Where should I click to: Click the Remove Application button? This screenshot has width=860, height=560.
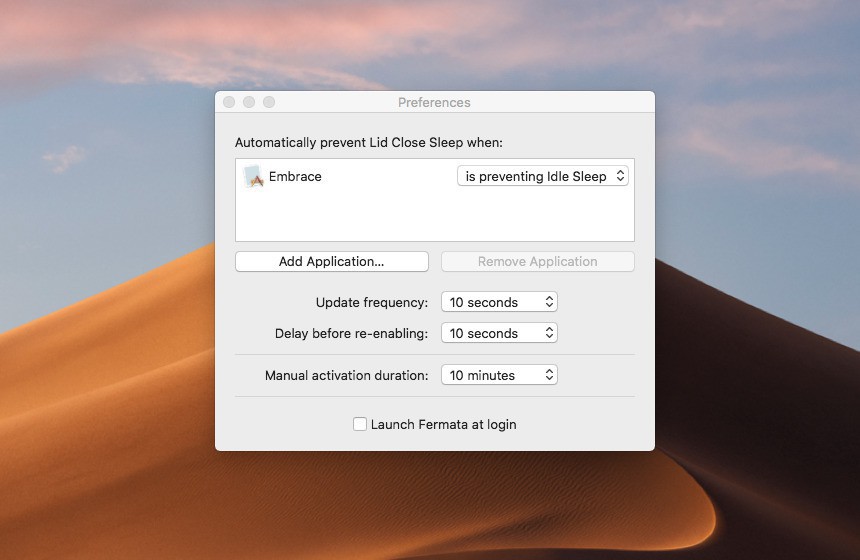pyautogui.click(x=538, y=262)
